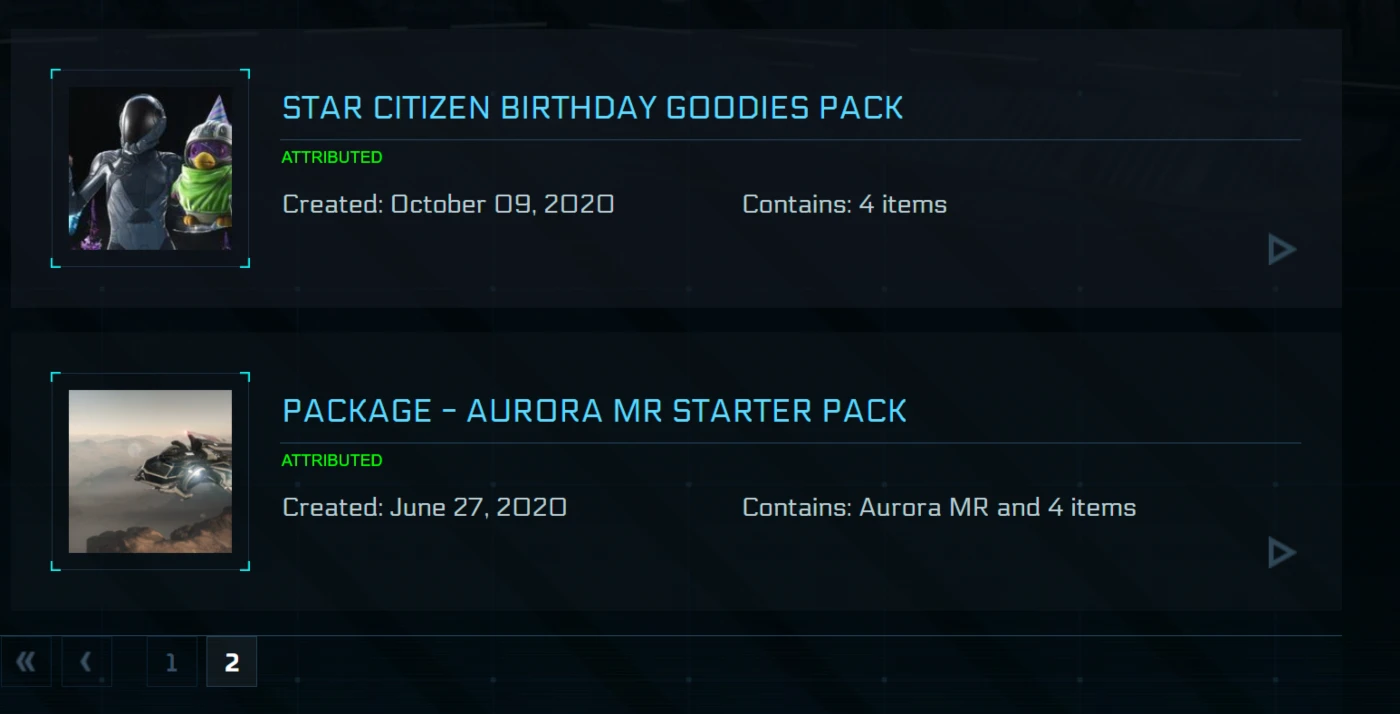Viewport: 1400px width, 714px height.
Task: Open Package - Aurora MR Starter Pack title
Action: (x=595, y=411)
